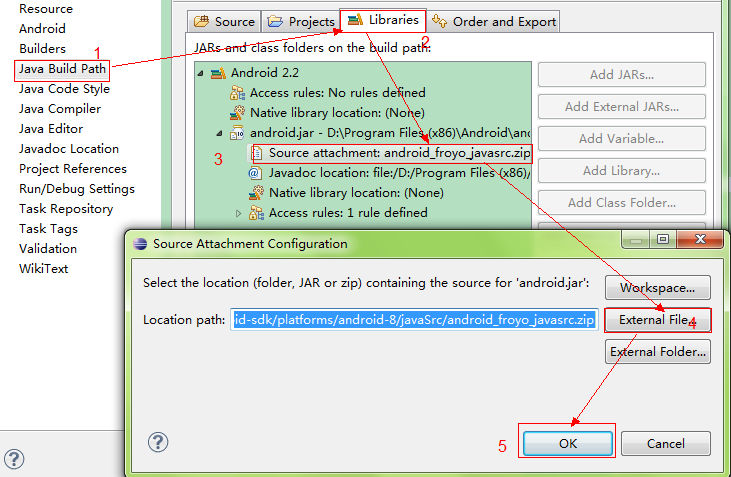This screenshot has width=731, height=477.
Task: Open help in the Properties window
Action: [14, 459]
